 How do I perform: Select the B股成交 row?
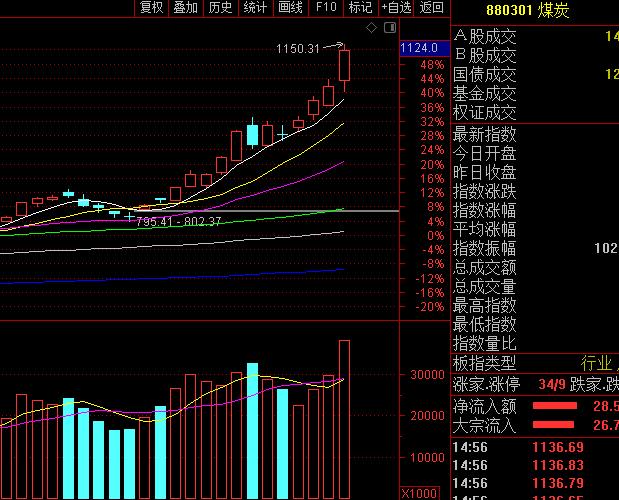click(535, 55)
